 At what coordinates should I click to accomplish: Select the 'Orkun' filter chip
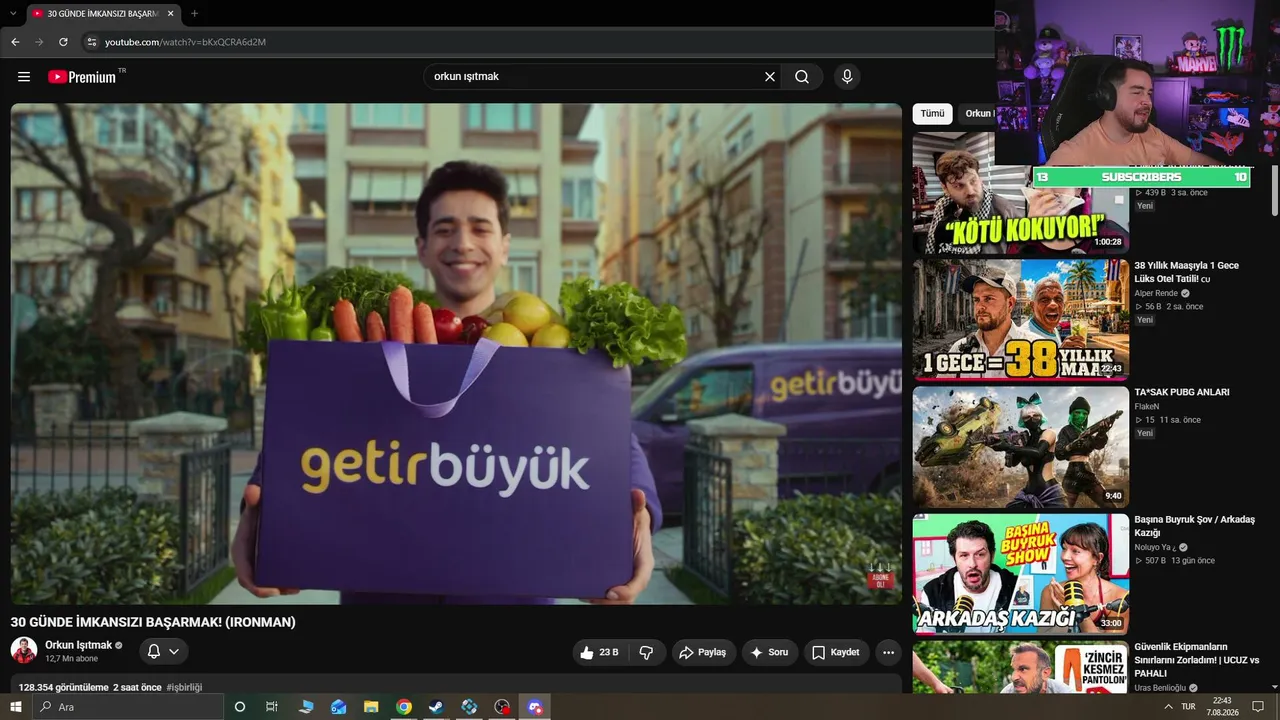(977, 114)
